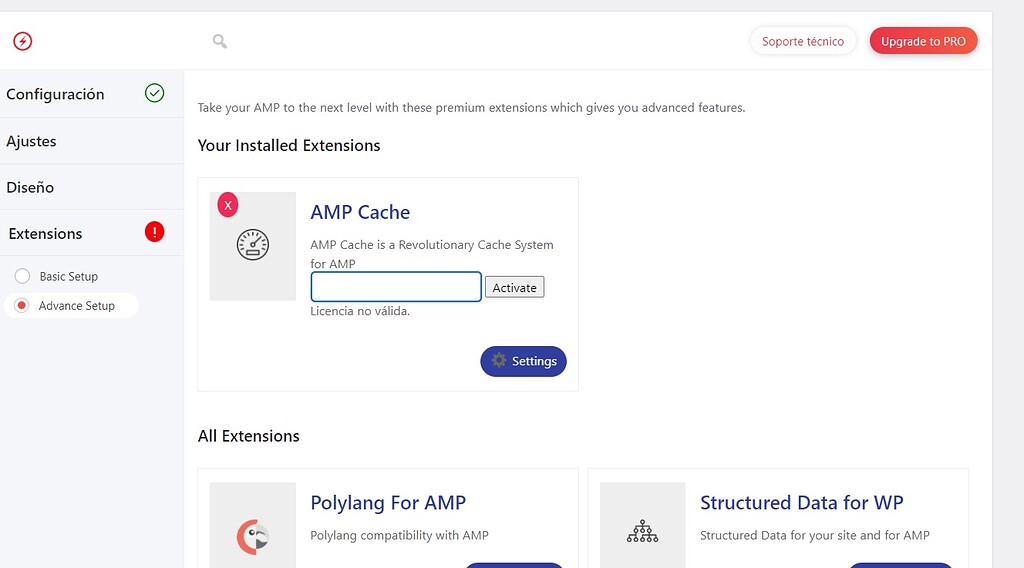Screen dimensions: 1024x568
Task: Click the Upgrade to PRO button
Action: coord(923,41)
